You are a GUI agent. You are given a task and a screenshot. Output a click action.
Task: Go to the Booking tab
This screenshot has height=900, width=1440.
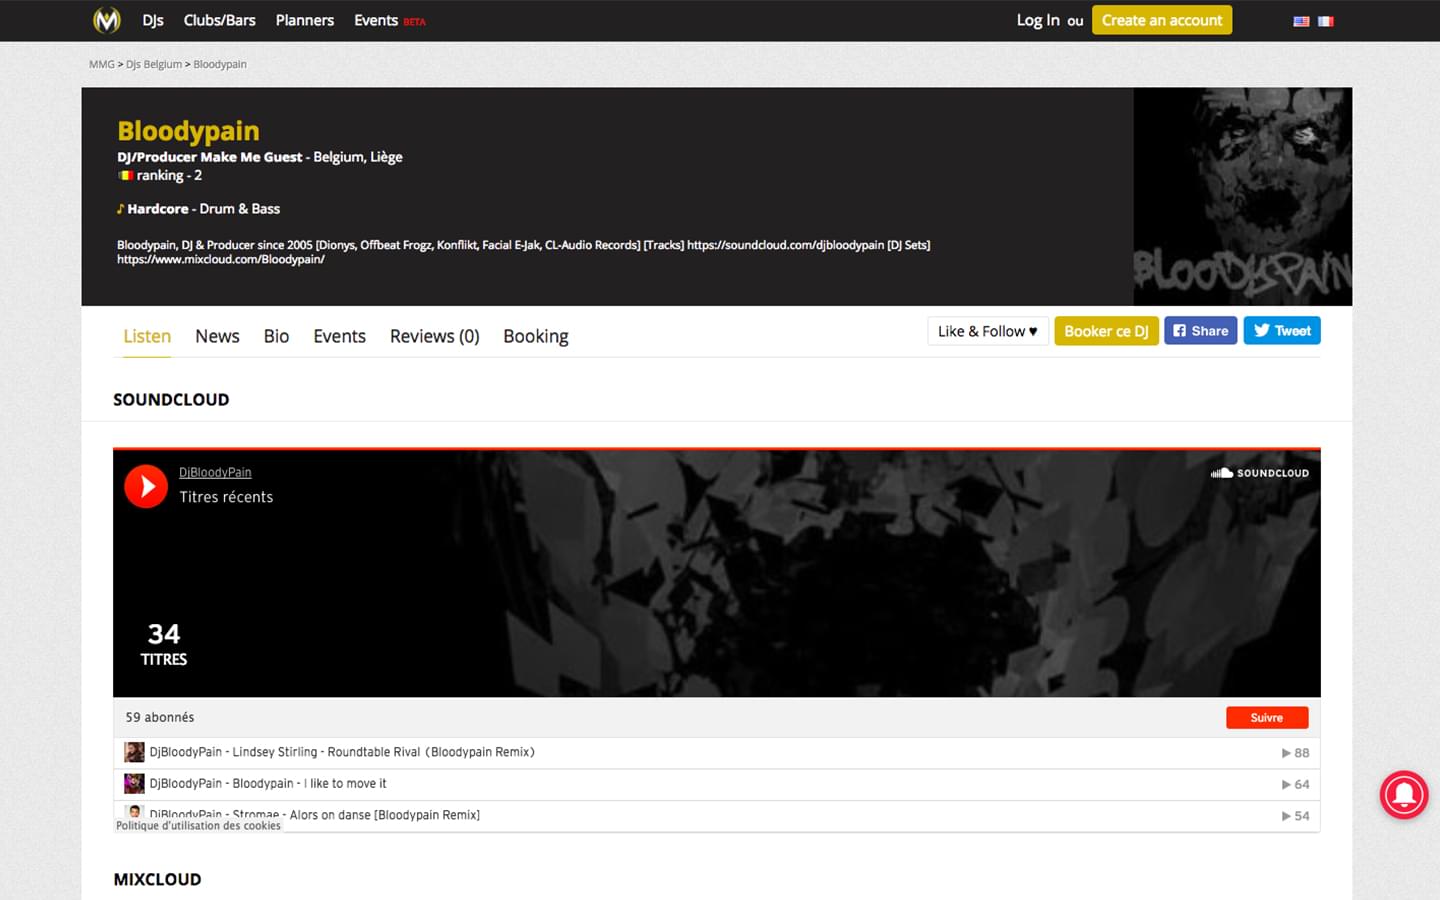pyautogui.click(x=535, y=337)
